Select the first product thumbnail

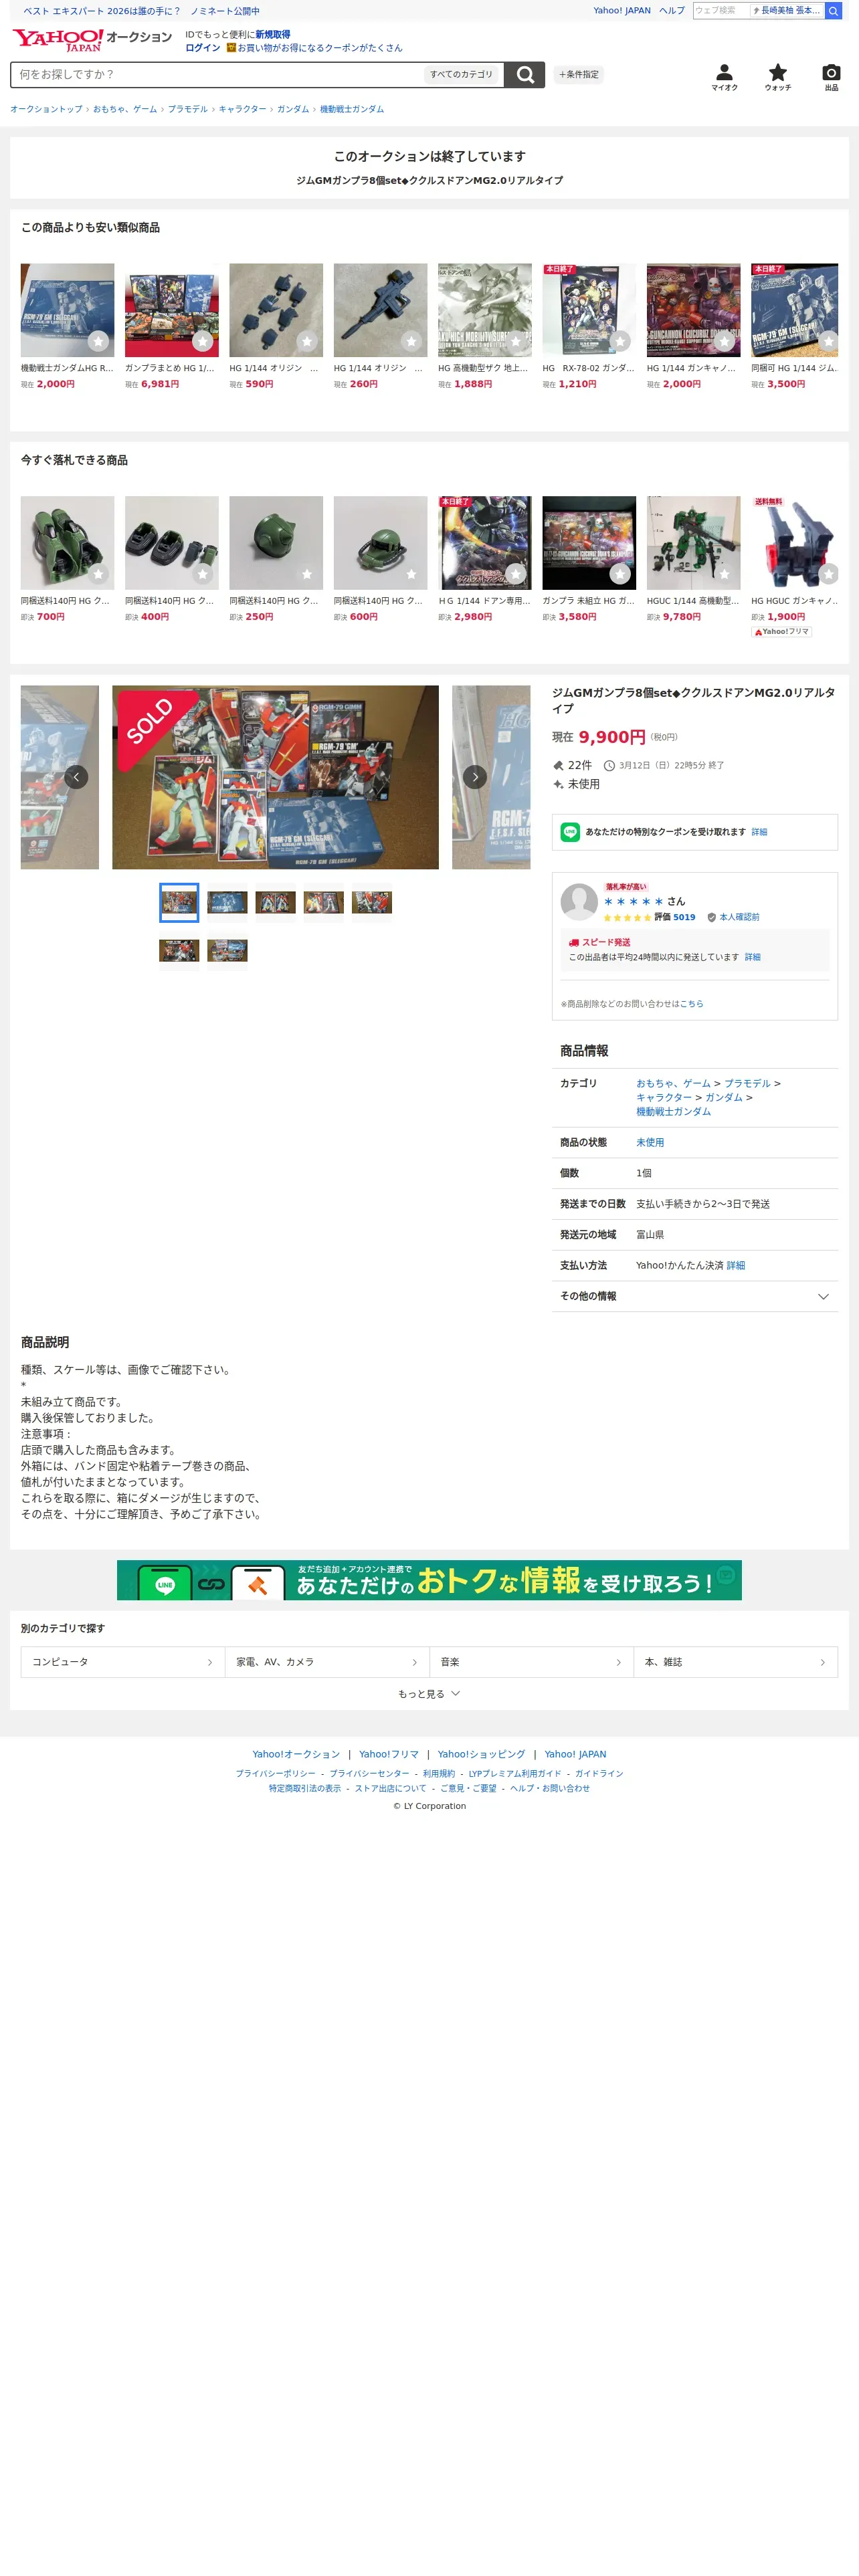tap(179, 903)
